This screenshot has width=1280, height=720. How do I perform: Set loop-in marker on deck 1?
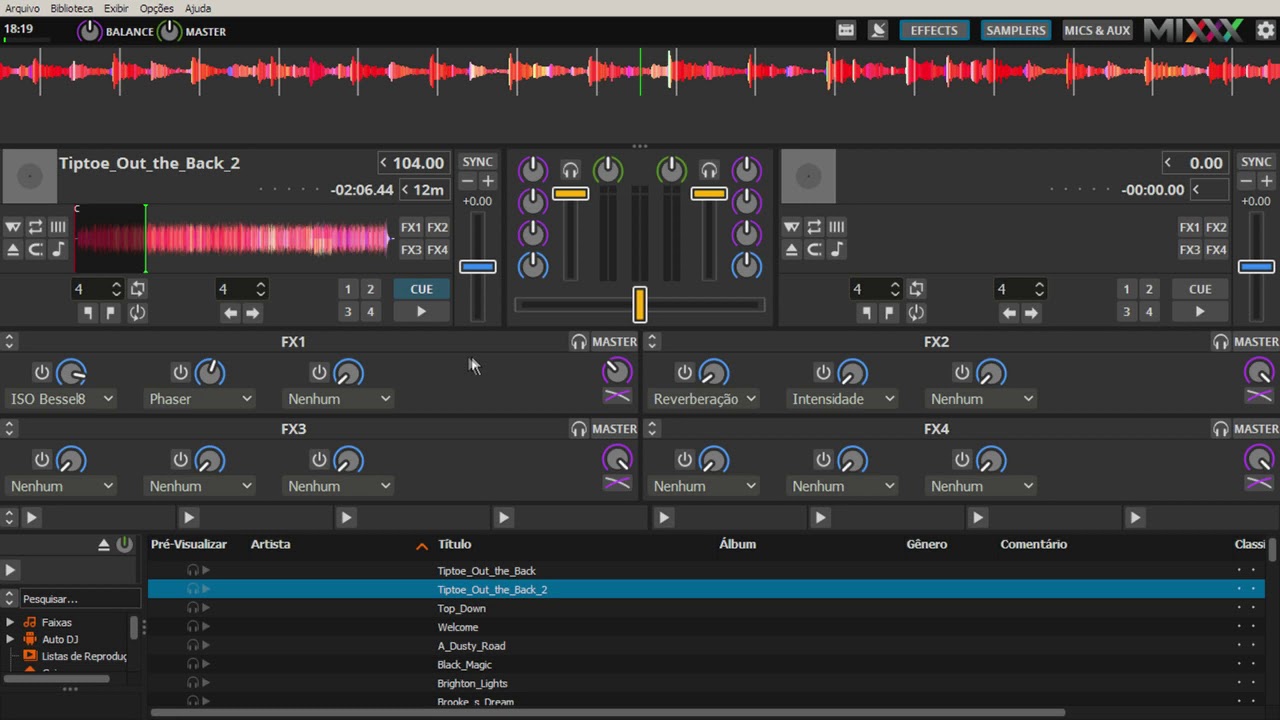[x=88, y=313]
